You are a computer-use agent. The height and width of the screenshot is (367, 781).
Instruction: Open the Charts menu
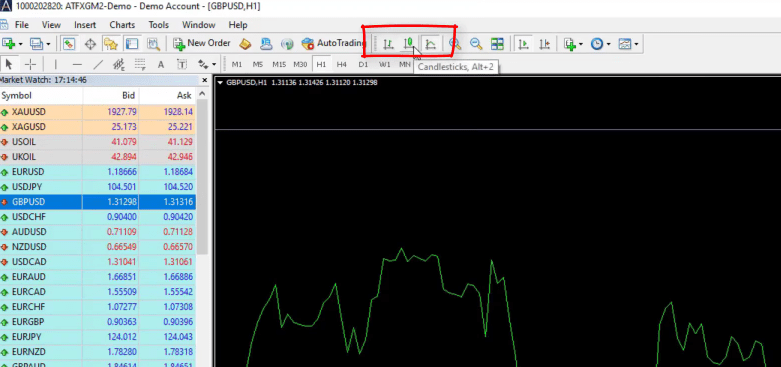(x=122, y=25)
